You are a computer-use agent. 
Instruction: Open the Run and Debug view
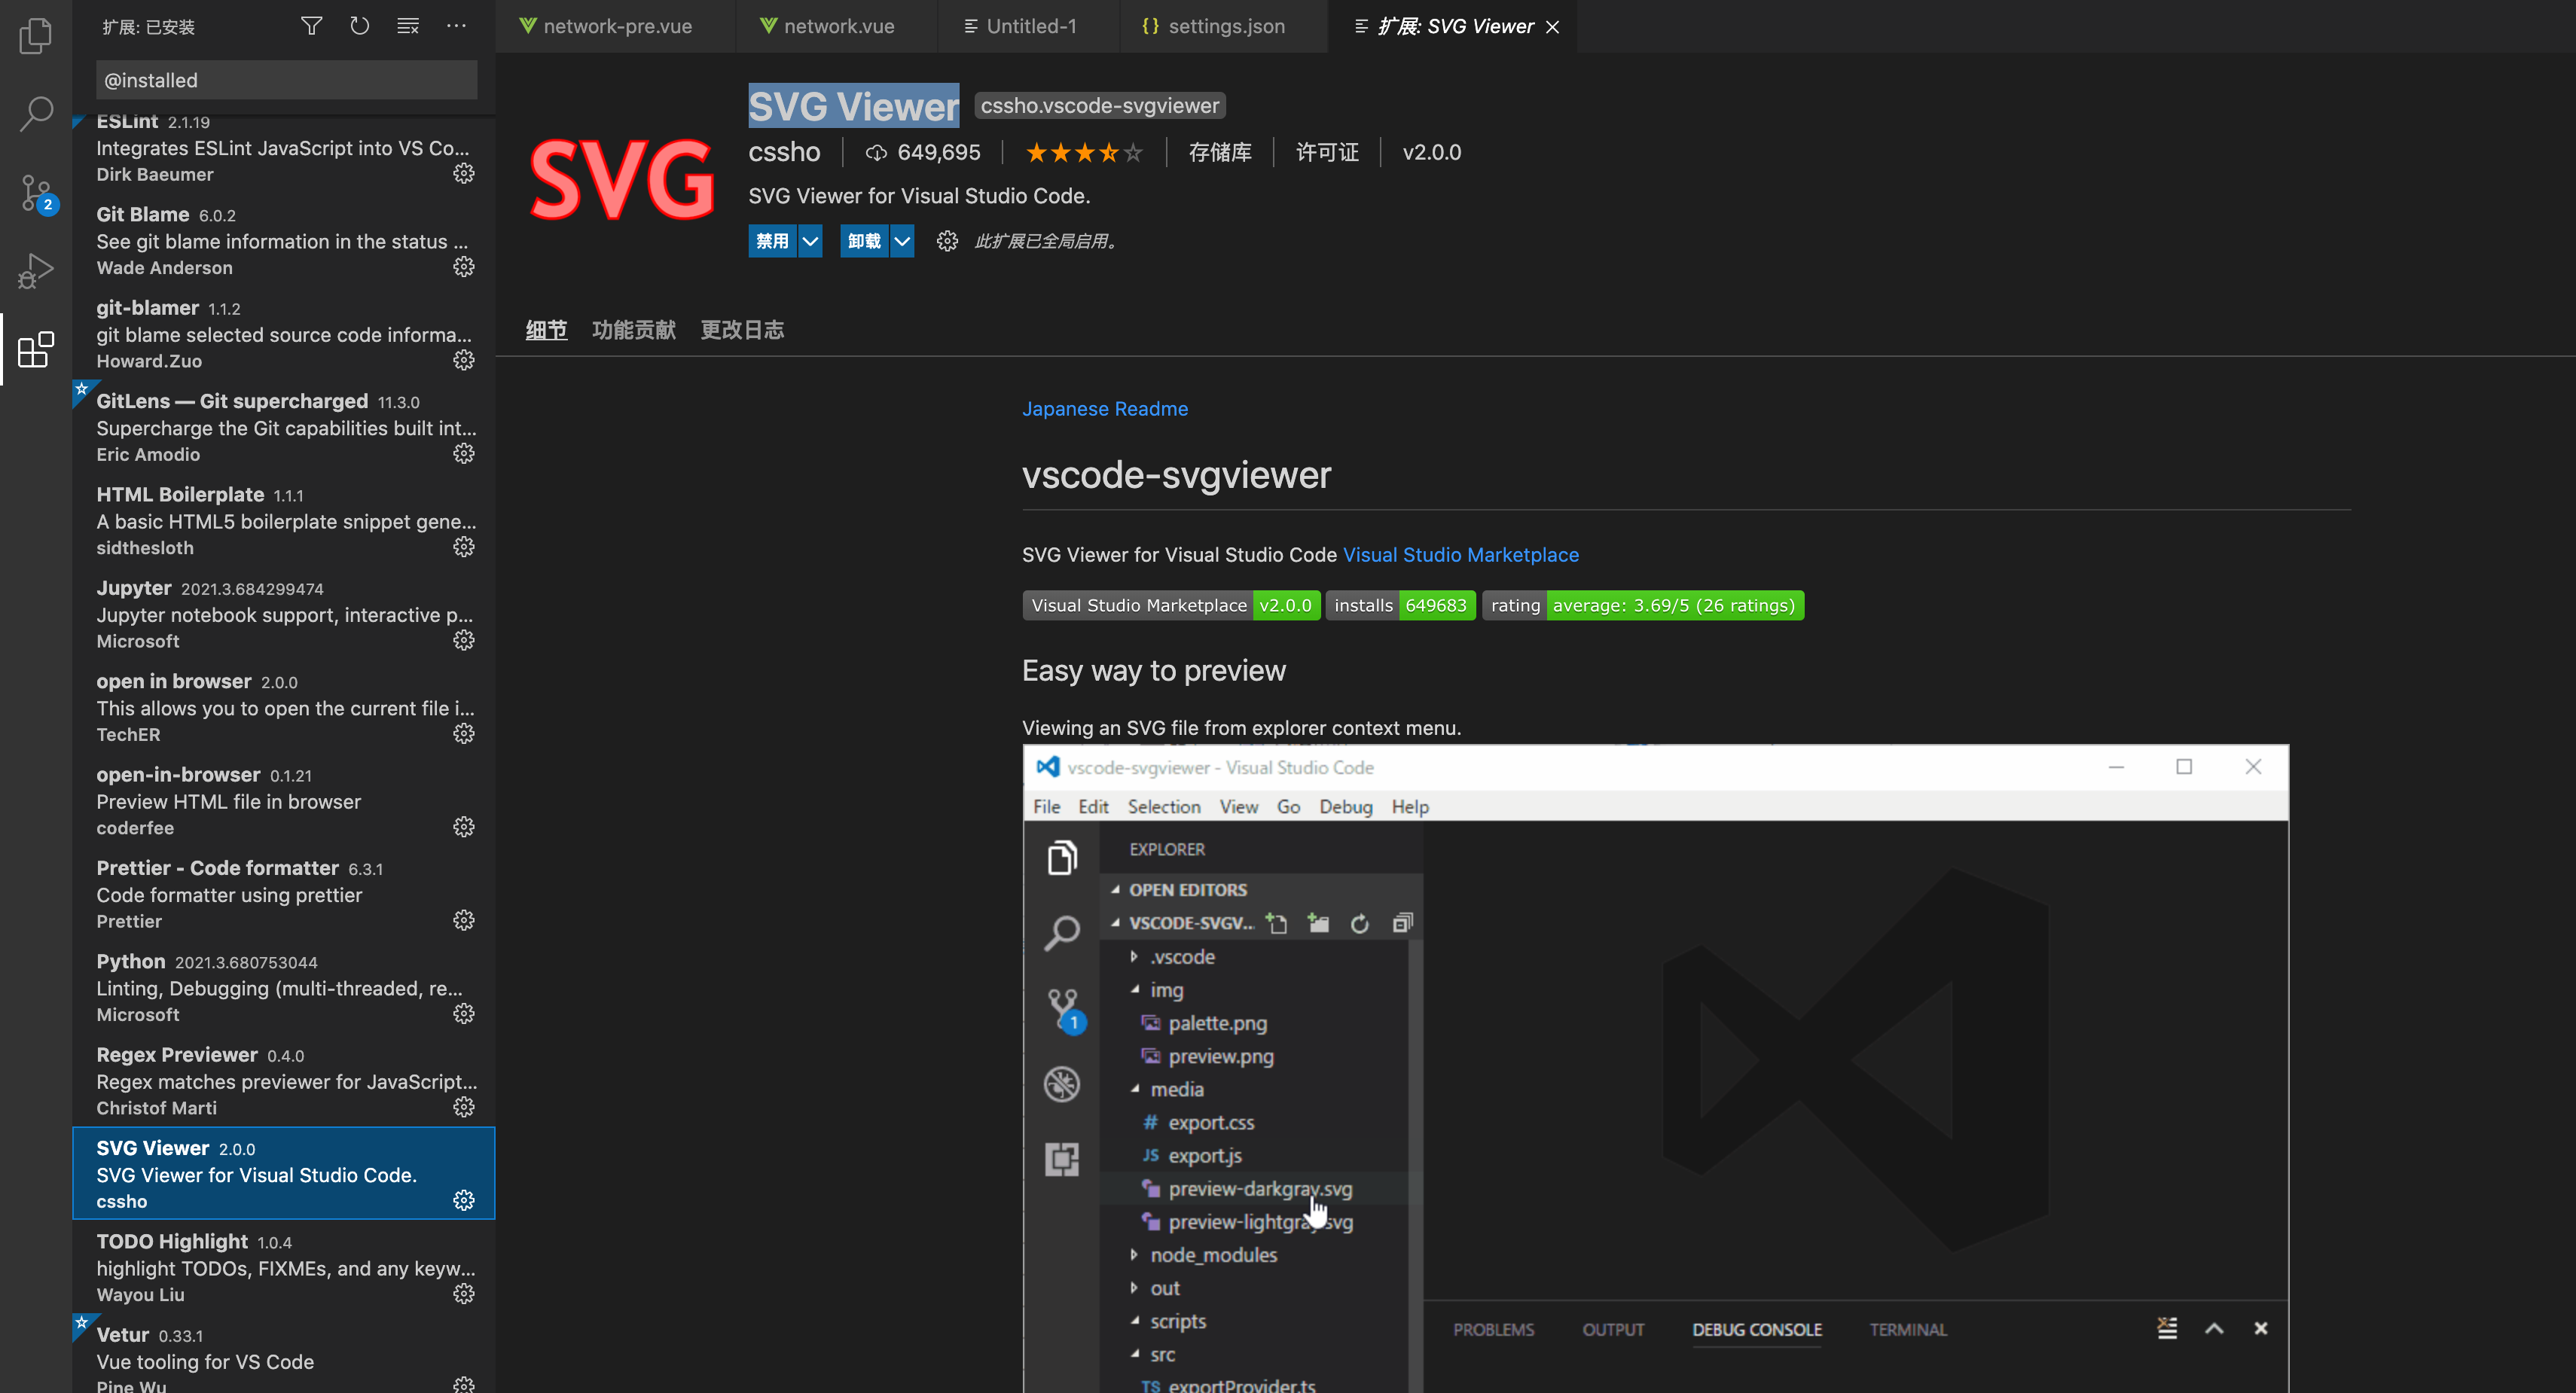click(36, 270)
